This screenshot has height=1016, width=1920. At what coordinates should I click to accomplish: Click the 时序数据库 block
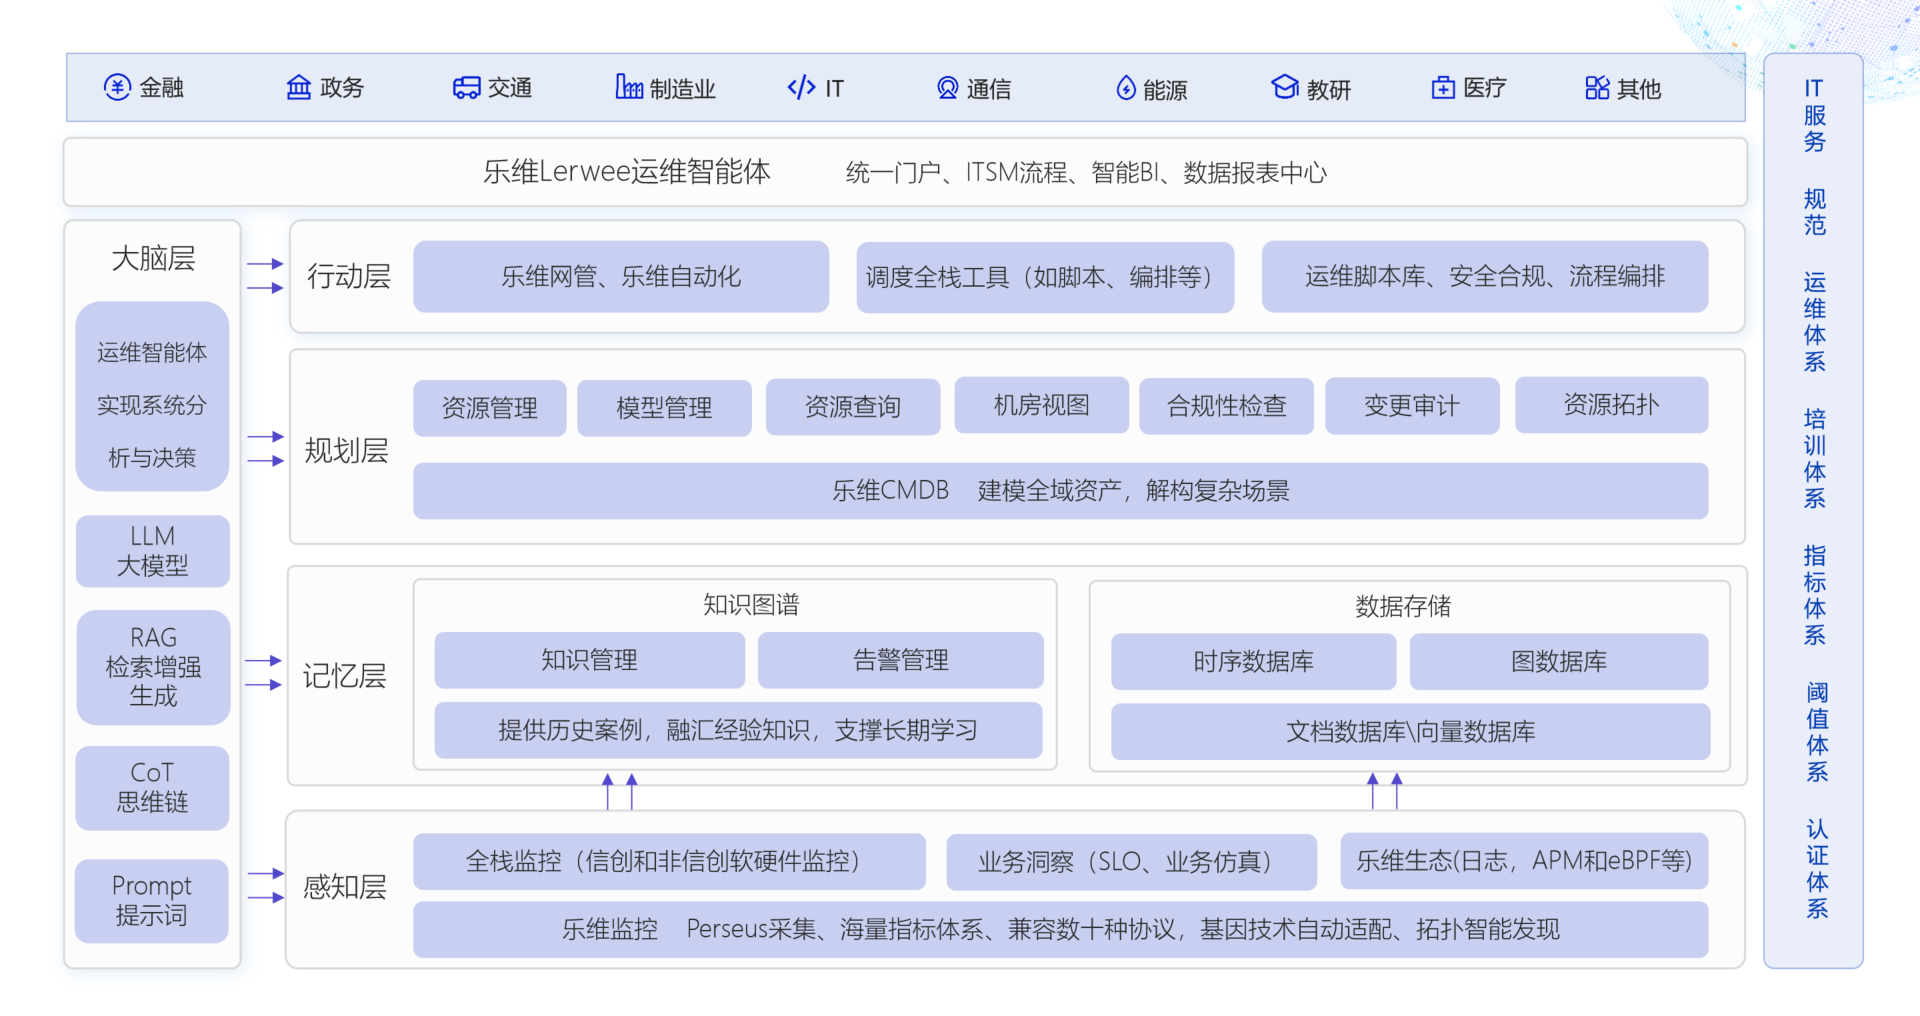tap(1253, 662)
